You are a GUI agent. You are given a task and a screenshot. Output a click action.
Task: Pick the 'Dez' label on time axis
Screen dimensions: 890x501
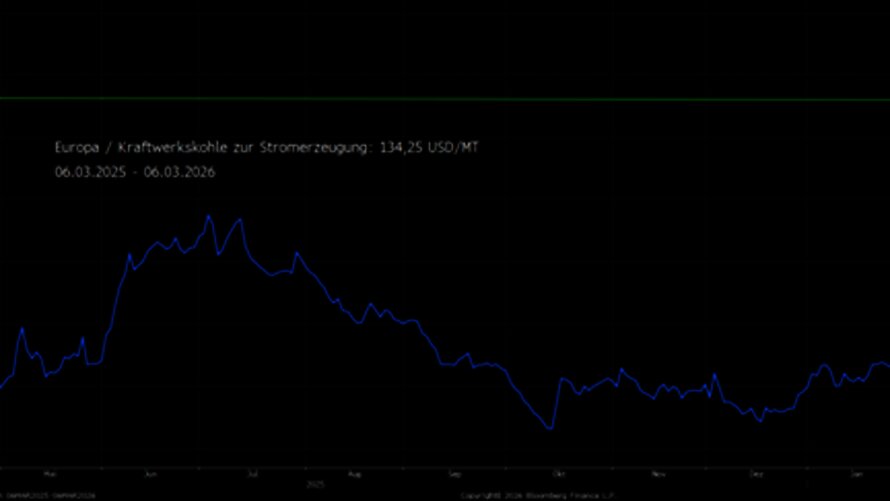pyautogui.click(x=757, y=473)
